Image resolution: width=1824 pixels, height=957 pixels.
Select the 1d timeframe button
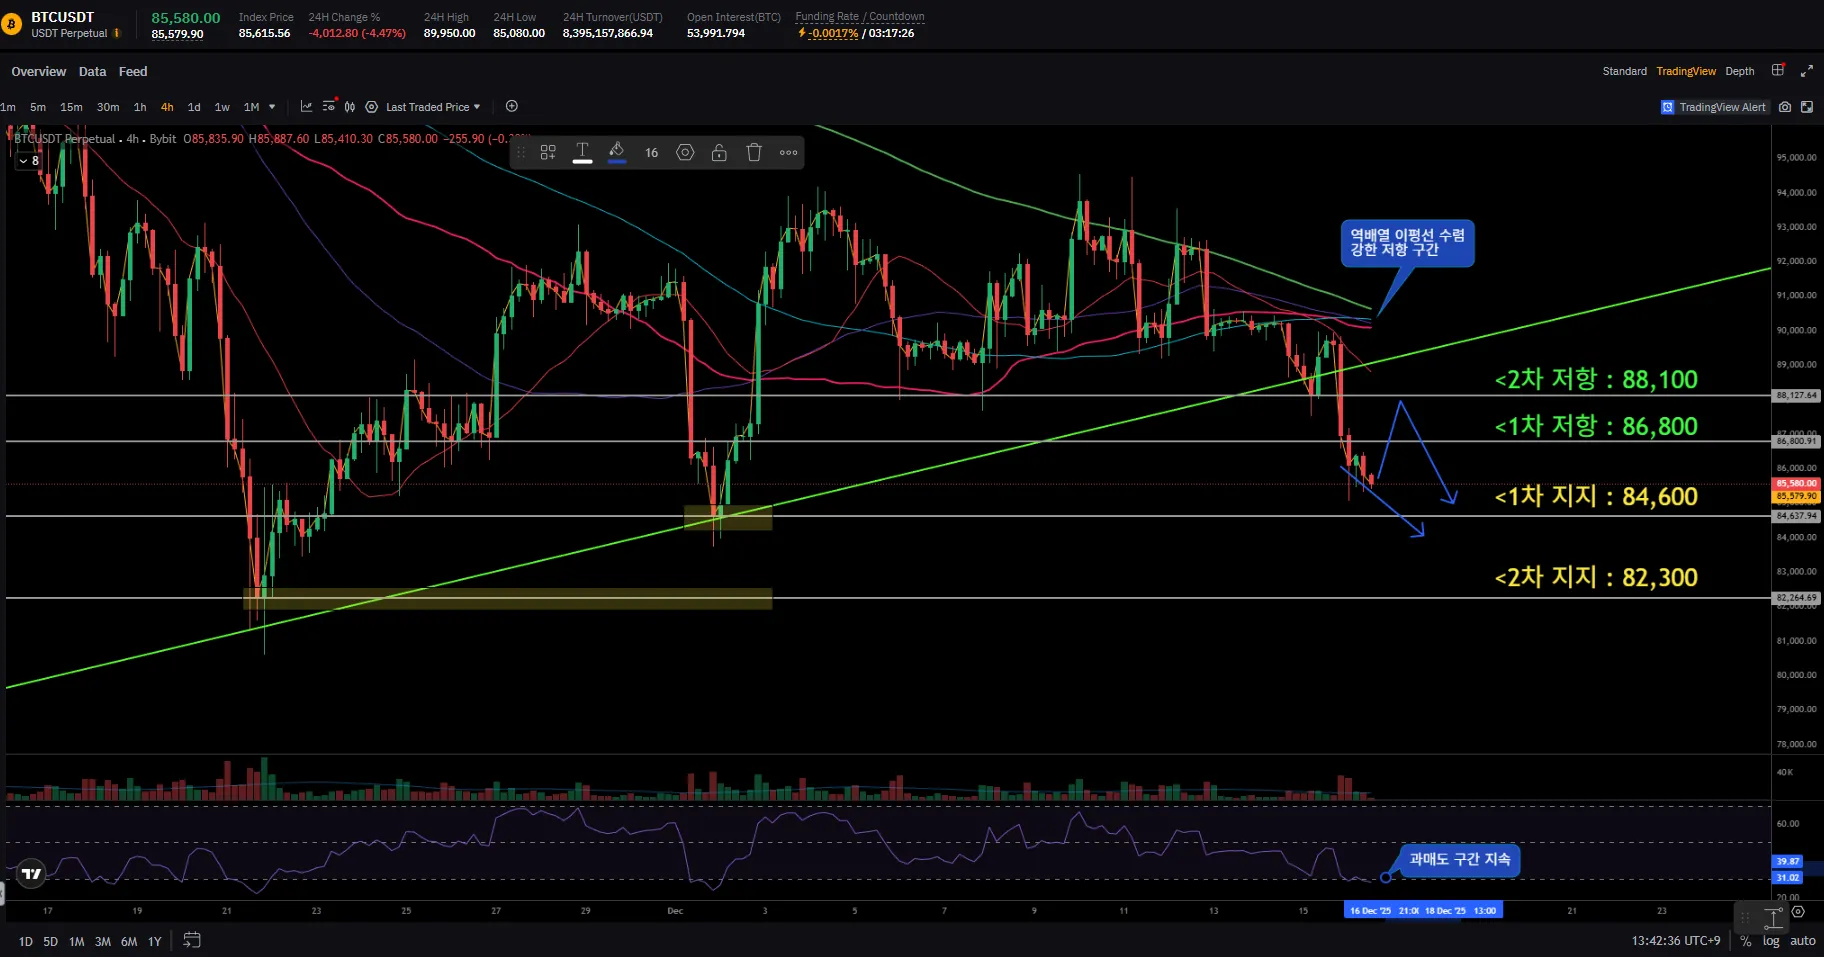(x=194, y=107)
